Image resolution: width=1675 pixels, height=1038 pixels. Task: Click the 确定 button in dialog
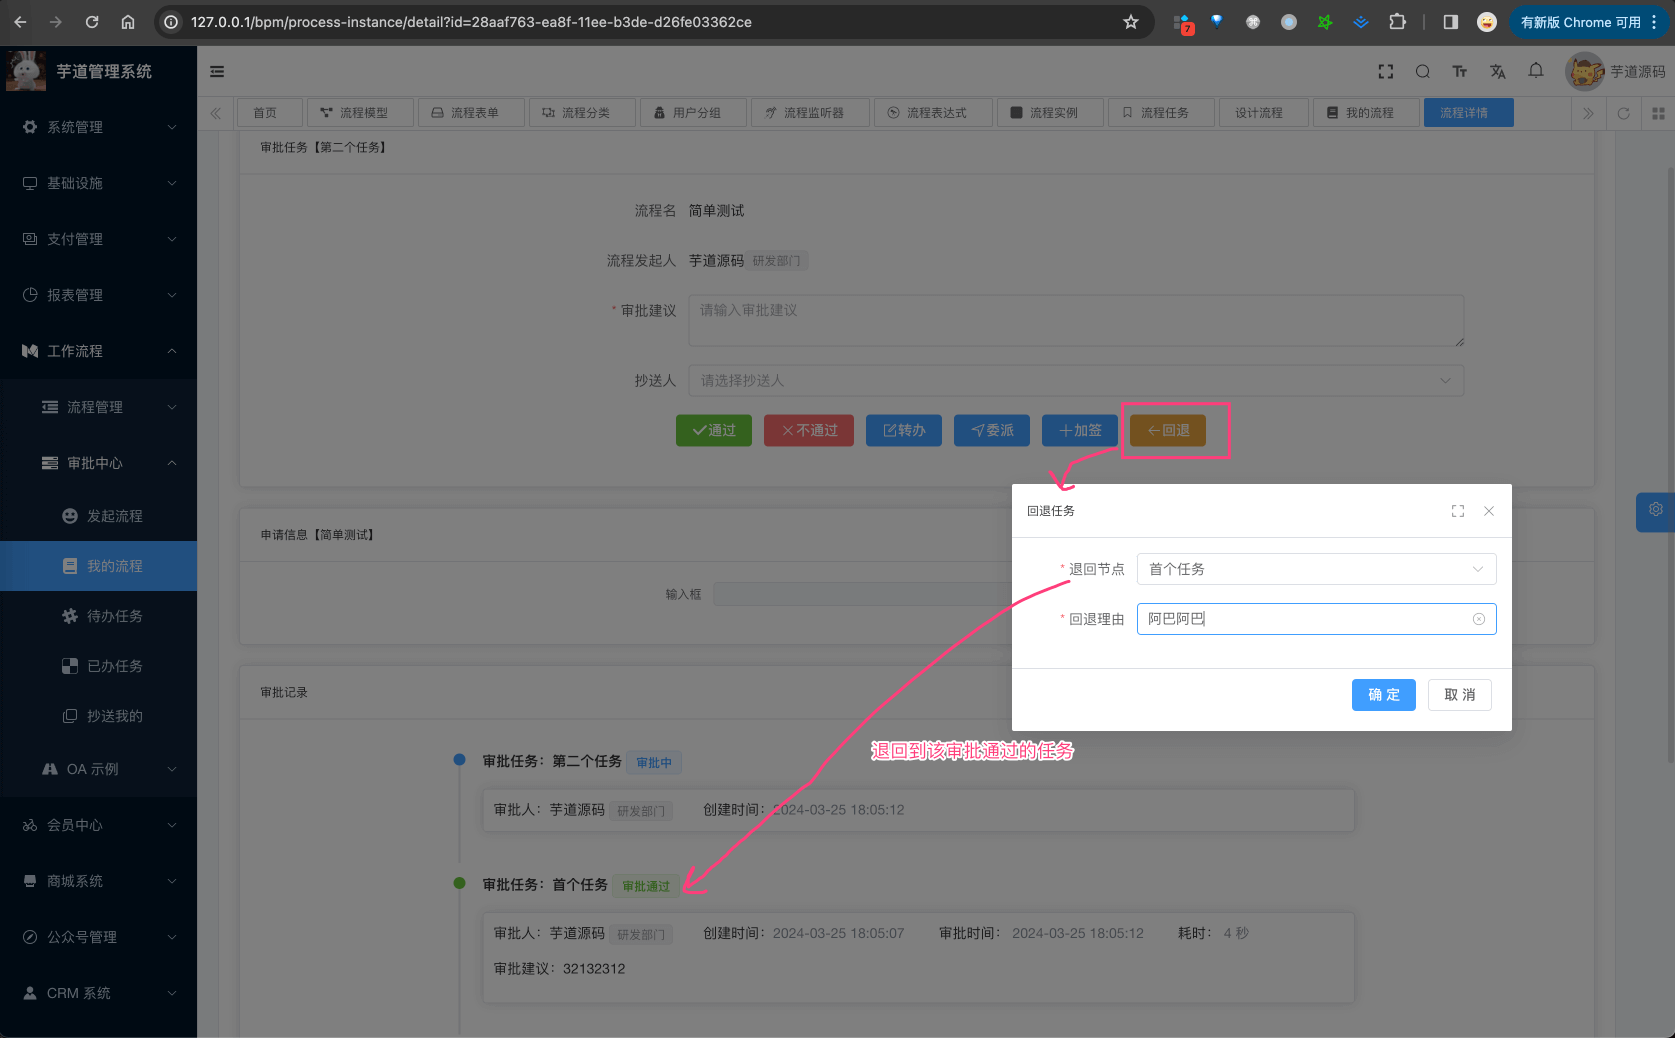1383,695
